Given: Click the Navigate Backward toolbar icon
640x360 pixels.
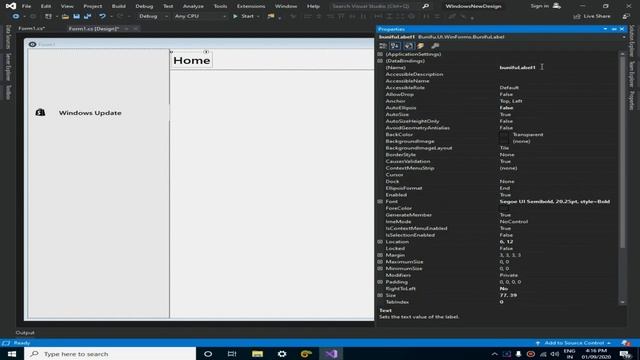Looking at the screenshot, I should [16, 16].
